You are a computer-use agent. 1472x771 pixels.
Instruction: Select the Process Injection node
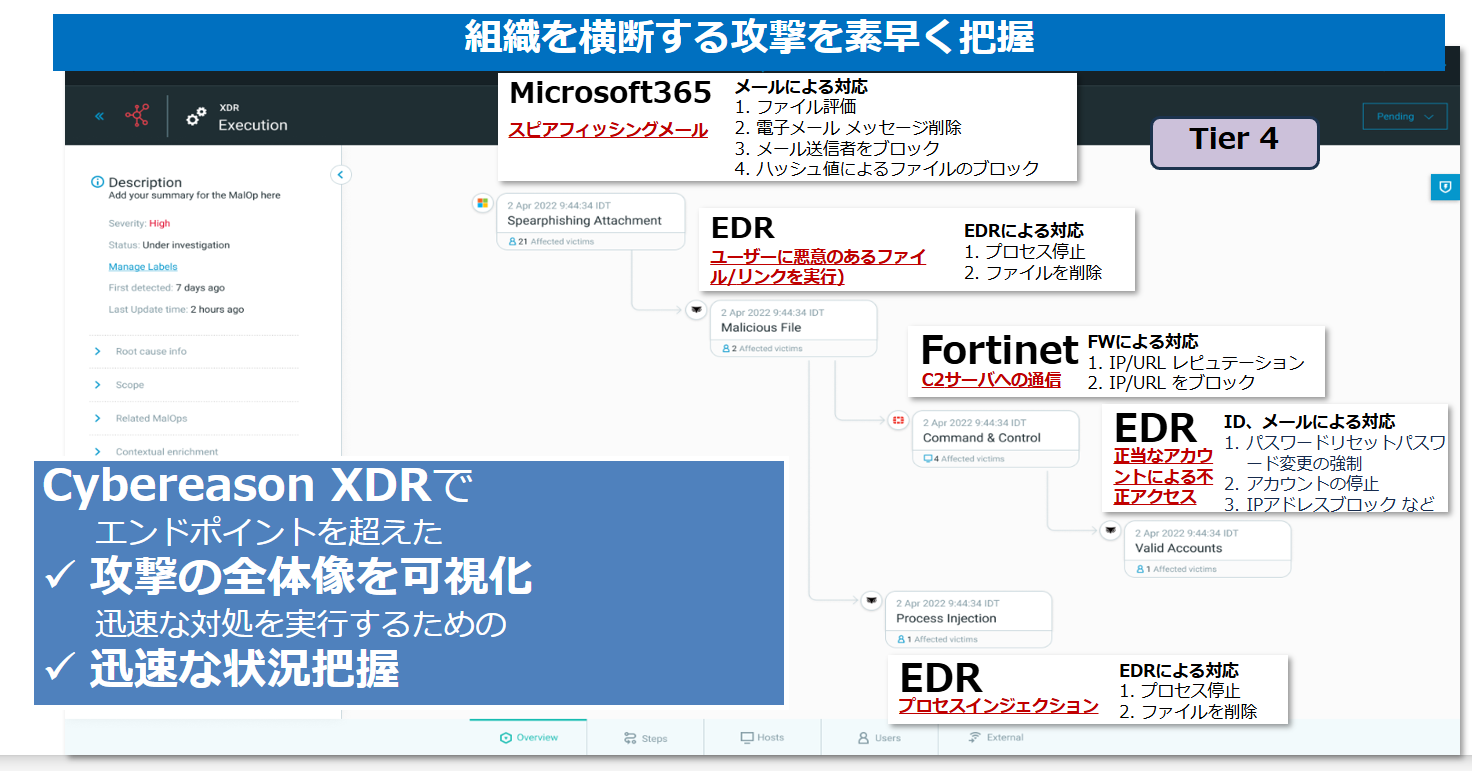pyautogui.click(x=969, y=619)
